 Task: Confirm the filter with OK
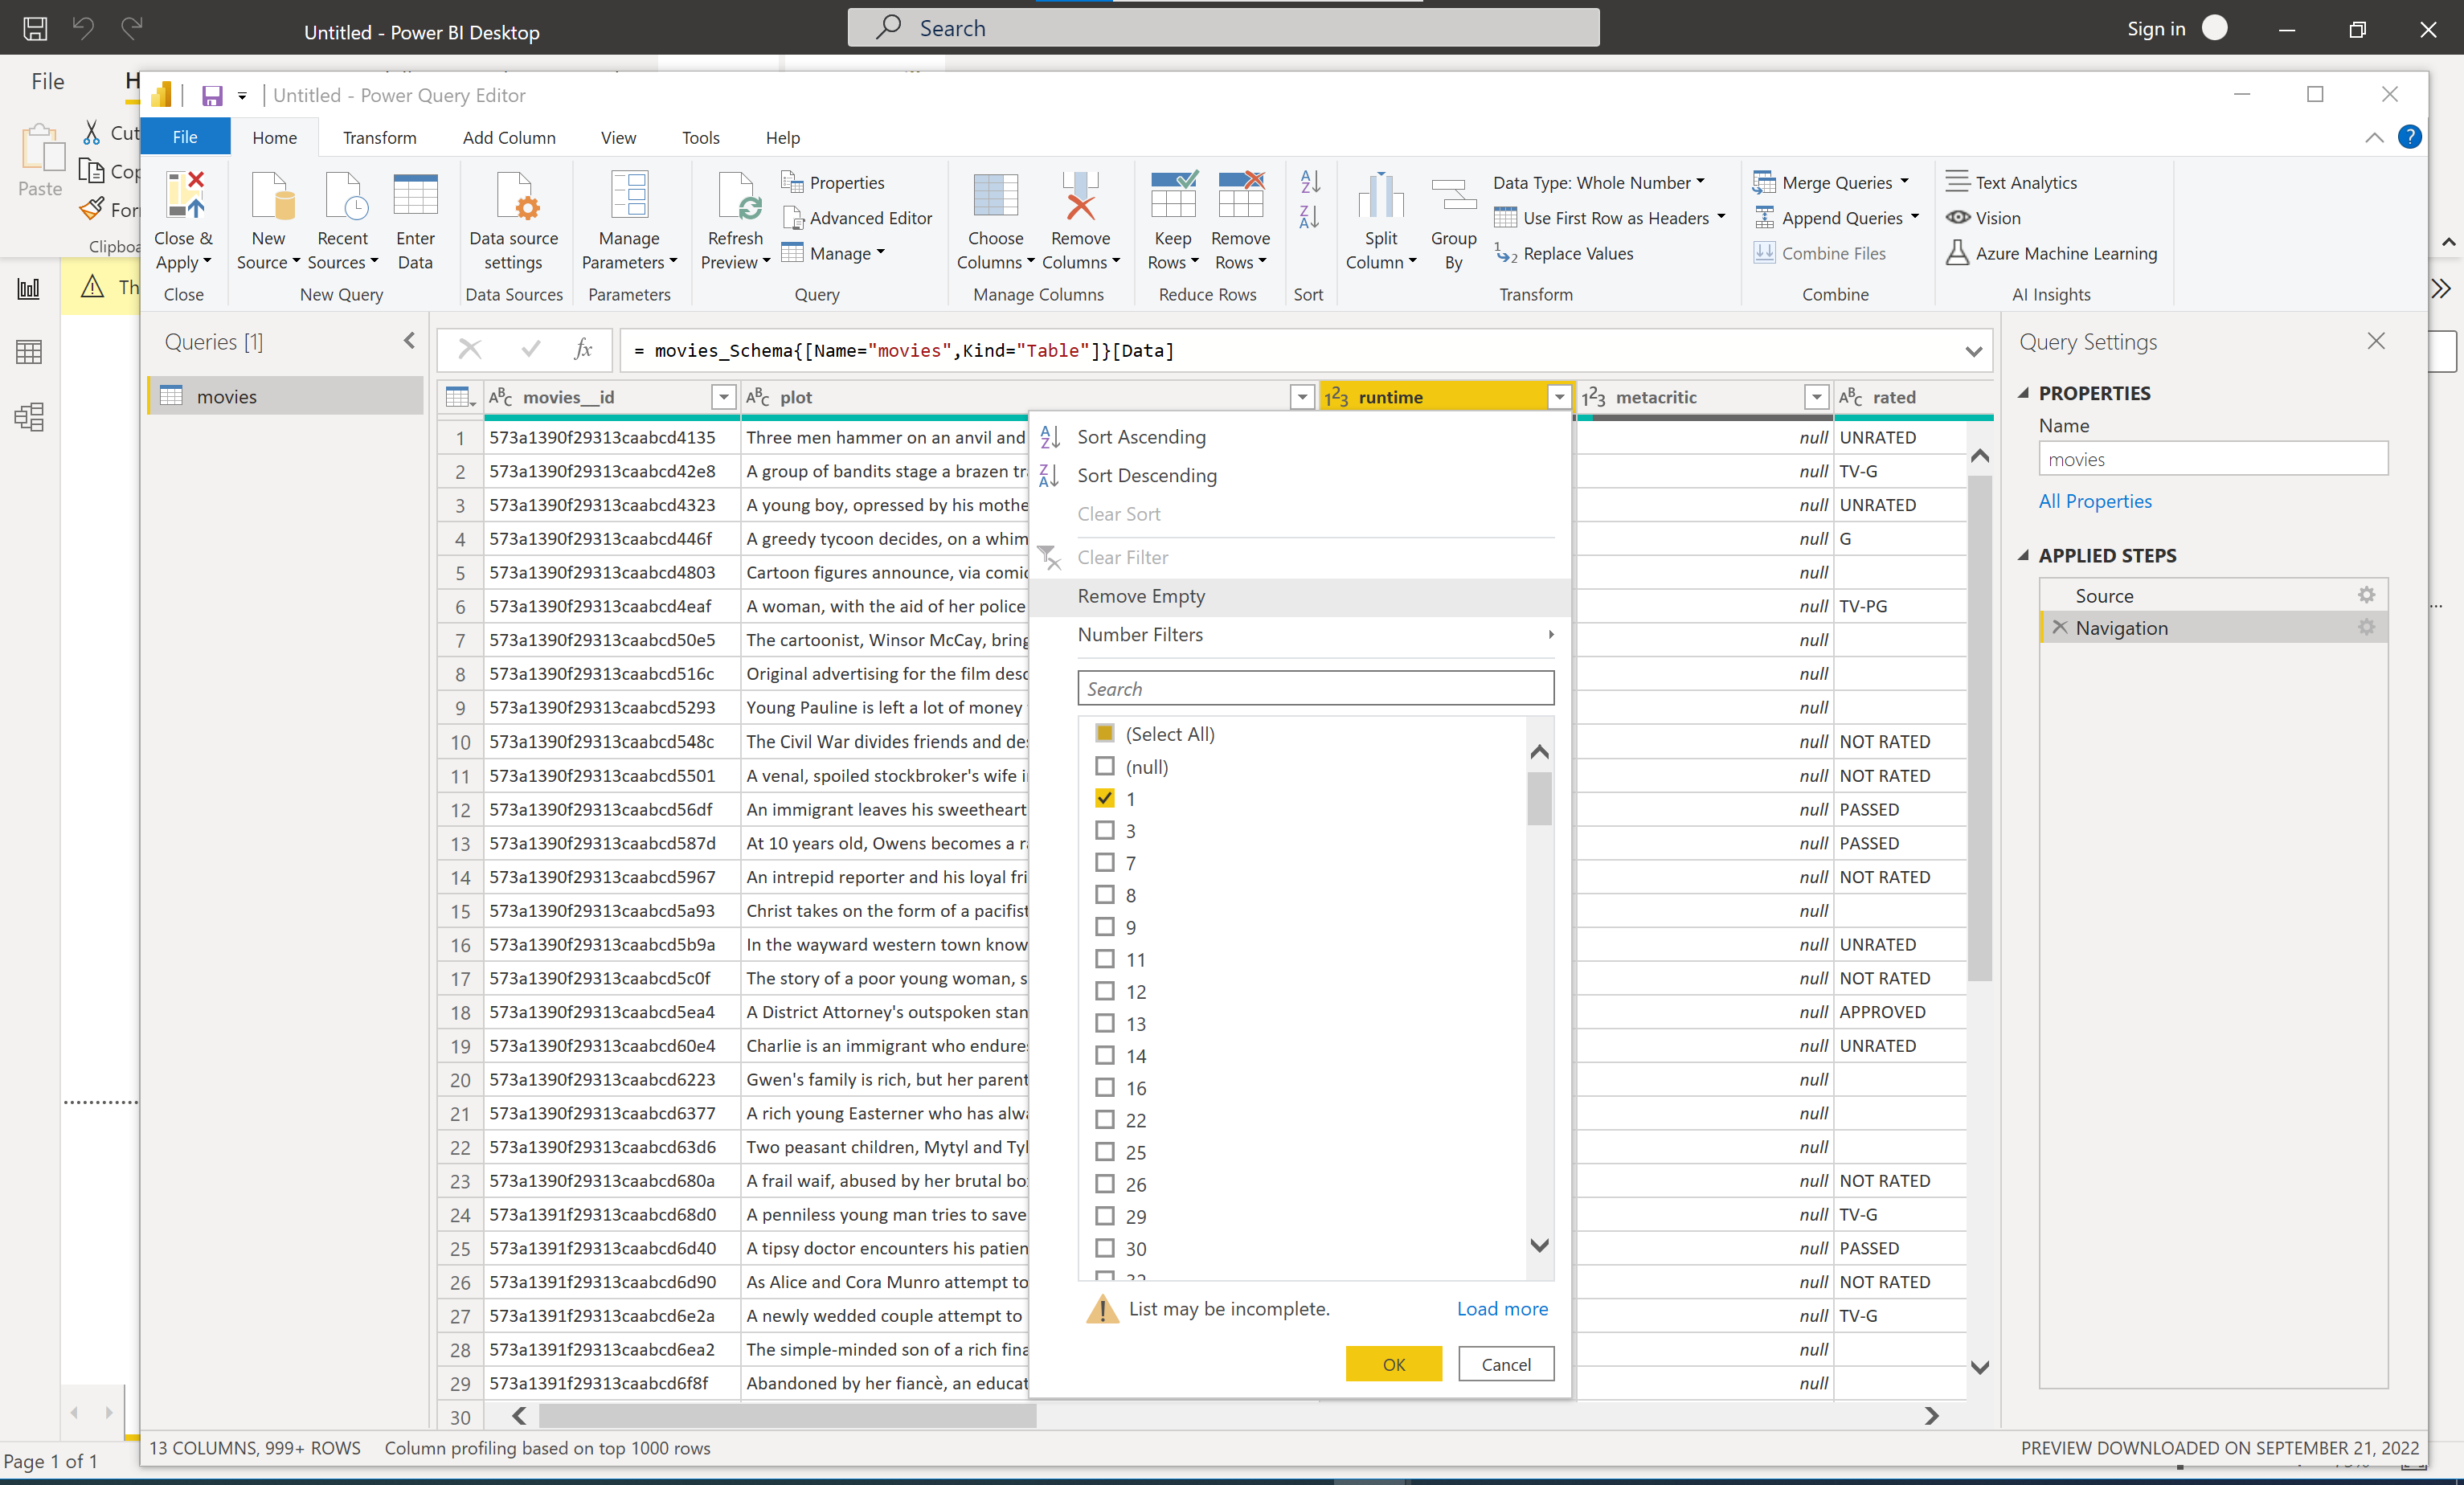click(x=1393, y=1364)
